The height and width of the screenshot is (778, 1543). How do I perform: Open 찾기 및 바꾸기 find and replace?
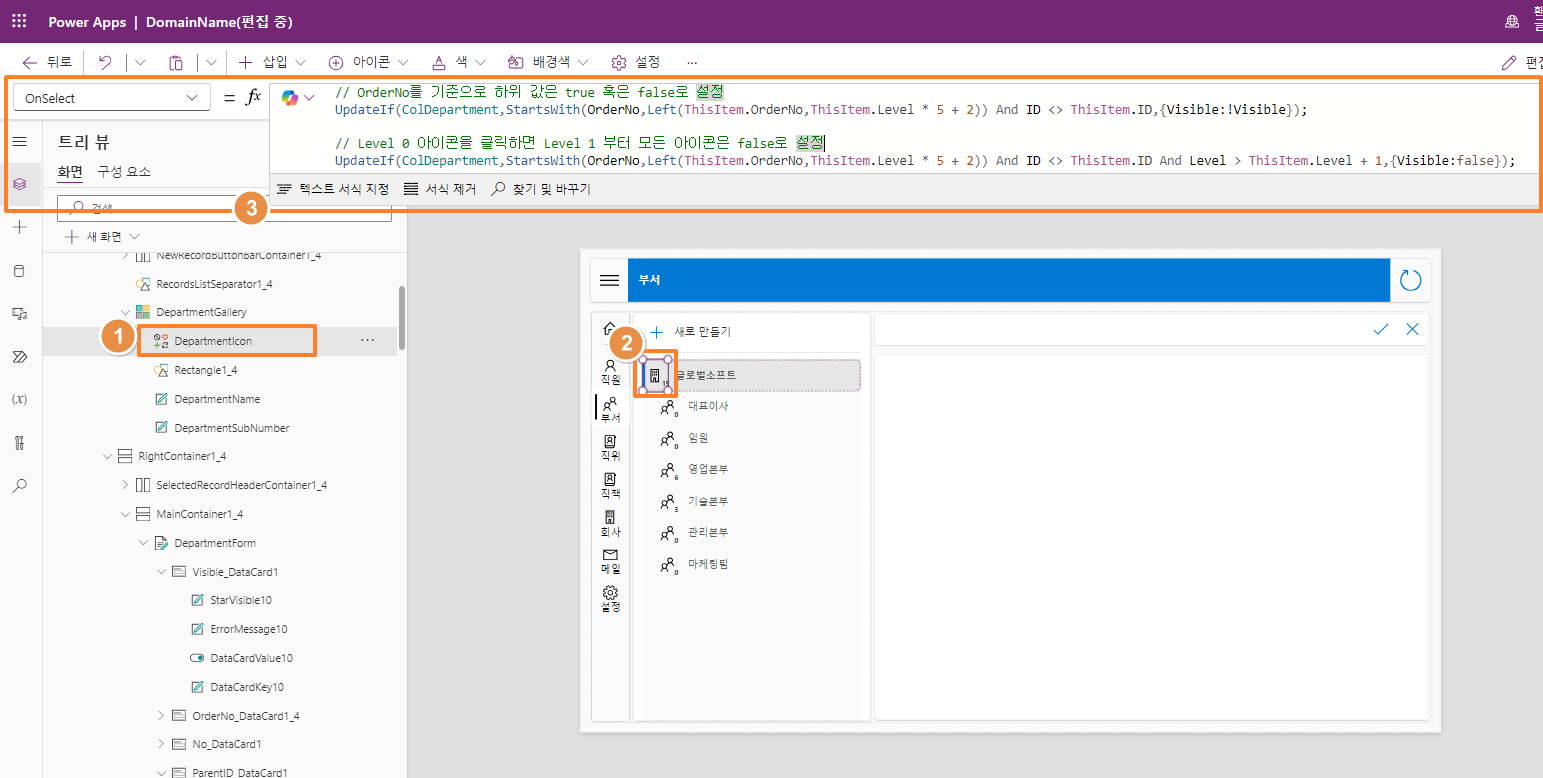tap(541, 188)
